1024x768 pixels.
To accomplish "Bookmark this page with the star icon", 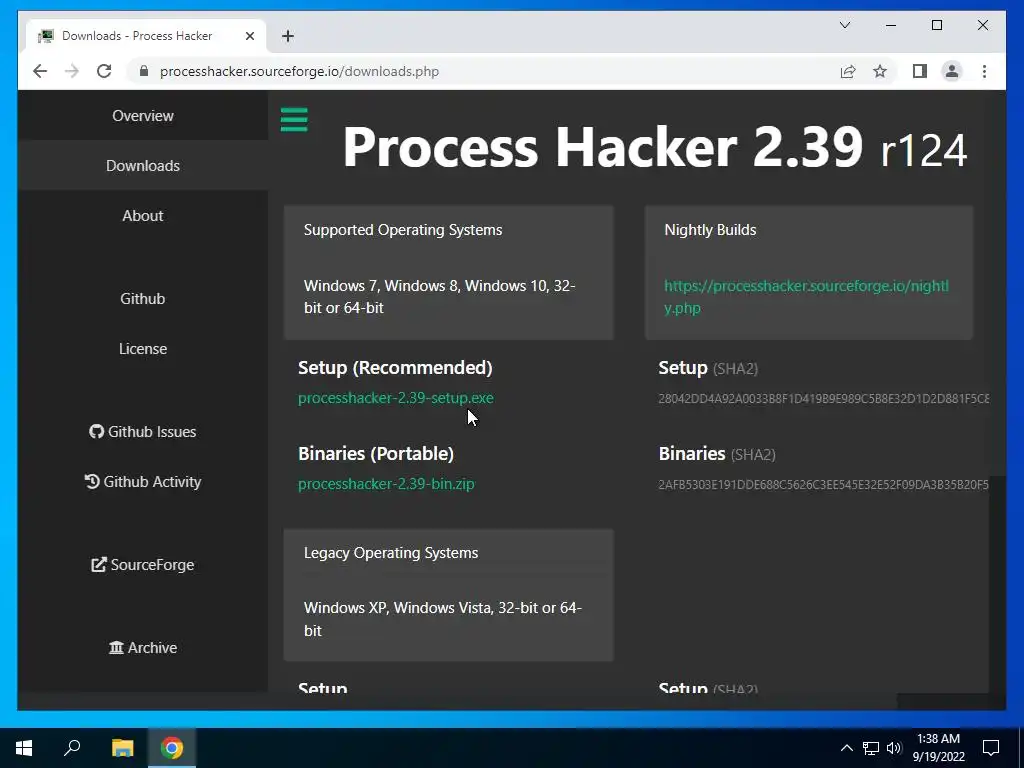I will 880,71.
